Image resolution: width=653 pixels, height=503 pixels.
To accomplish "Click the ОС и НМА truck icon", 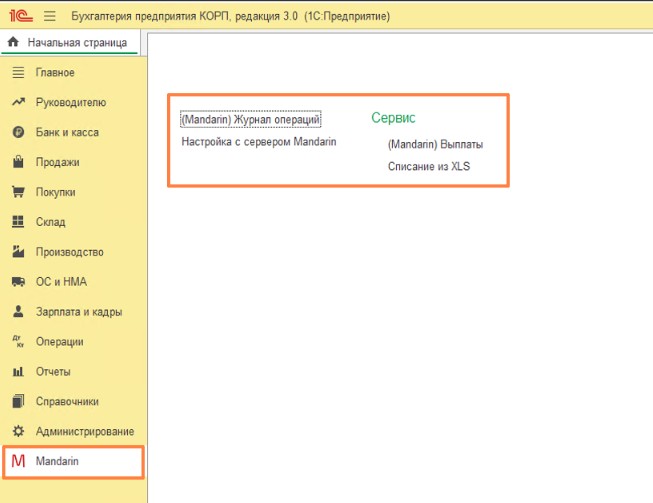I will tap(18, 282).
